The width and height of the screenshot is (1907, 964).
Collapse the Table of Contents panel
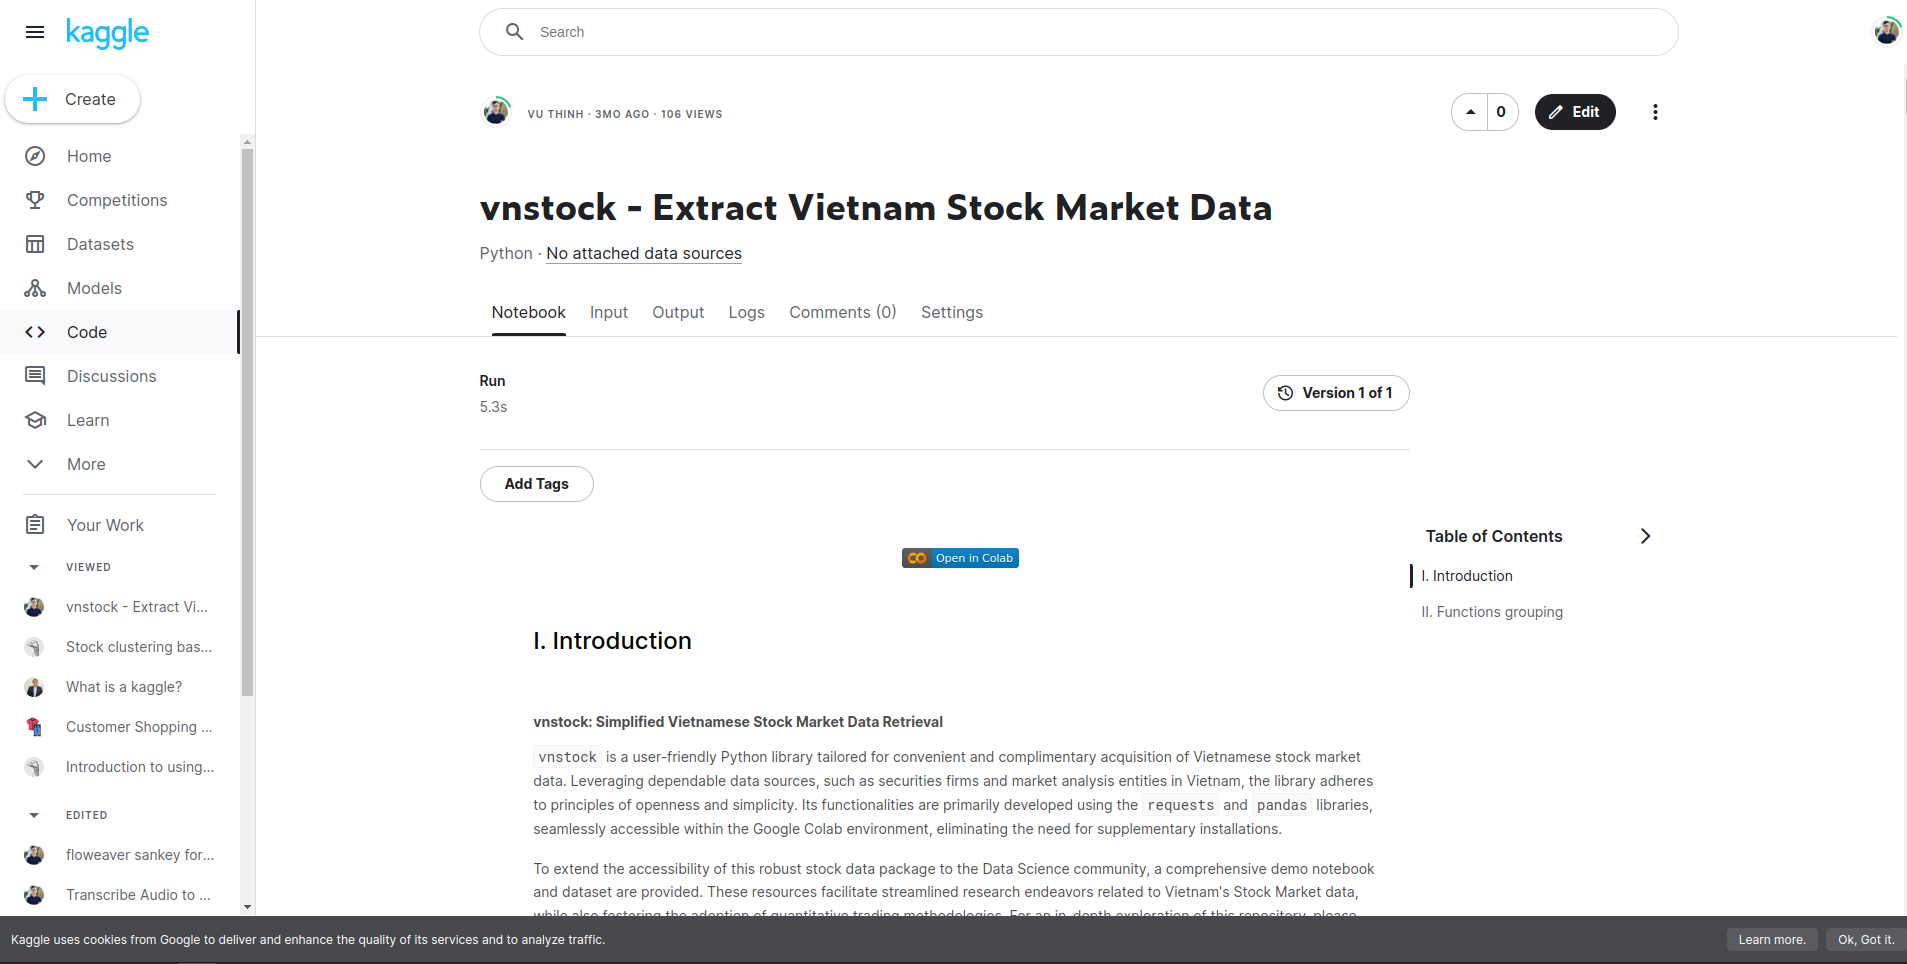[1645, 536]
